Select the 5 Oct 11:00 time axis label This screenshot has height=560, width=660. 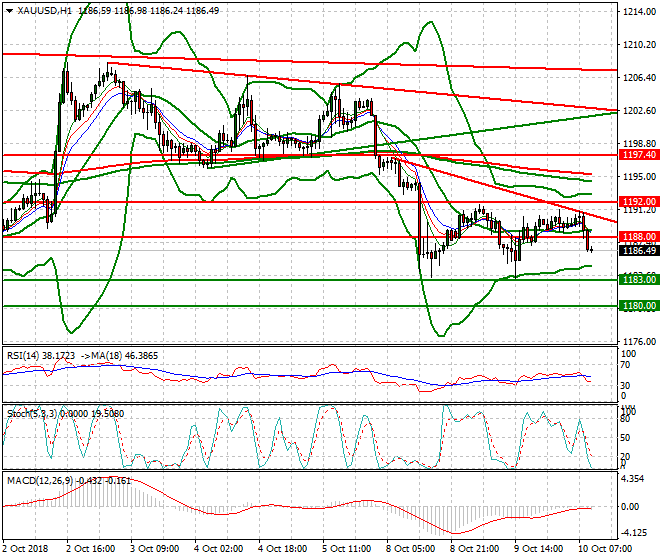[x=346, y=549]
